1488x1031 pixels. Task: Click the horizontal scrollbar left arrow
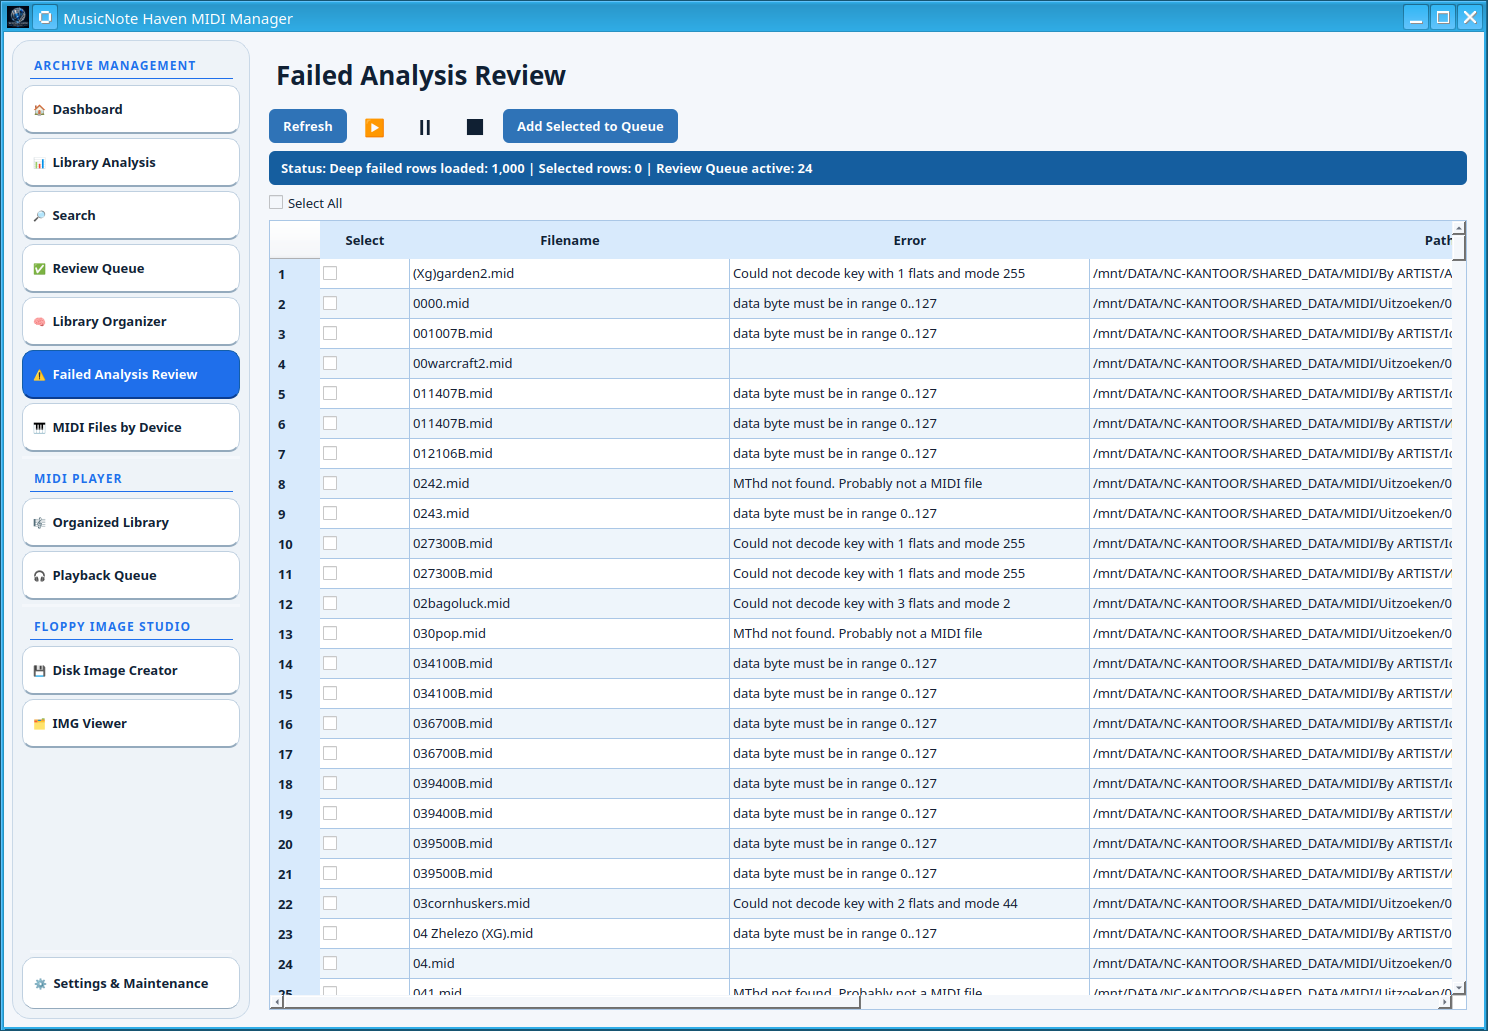coord(276,1002)
